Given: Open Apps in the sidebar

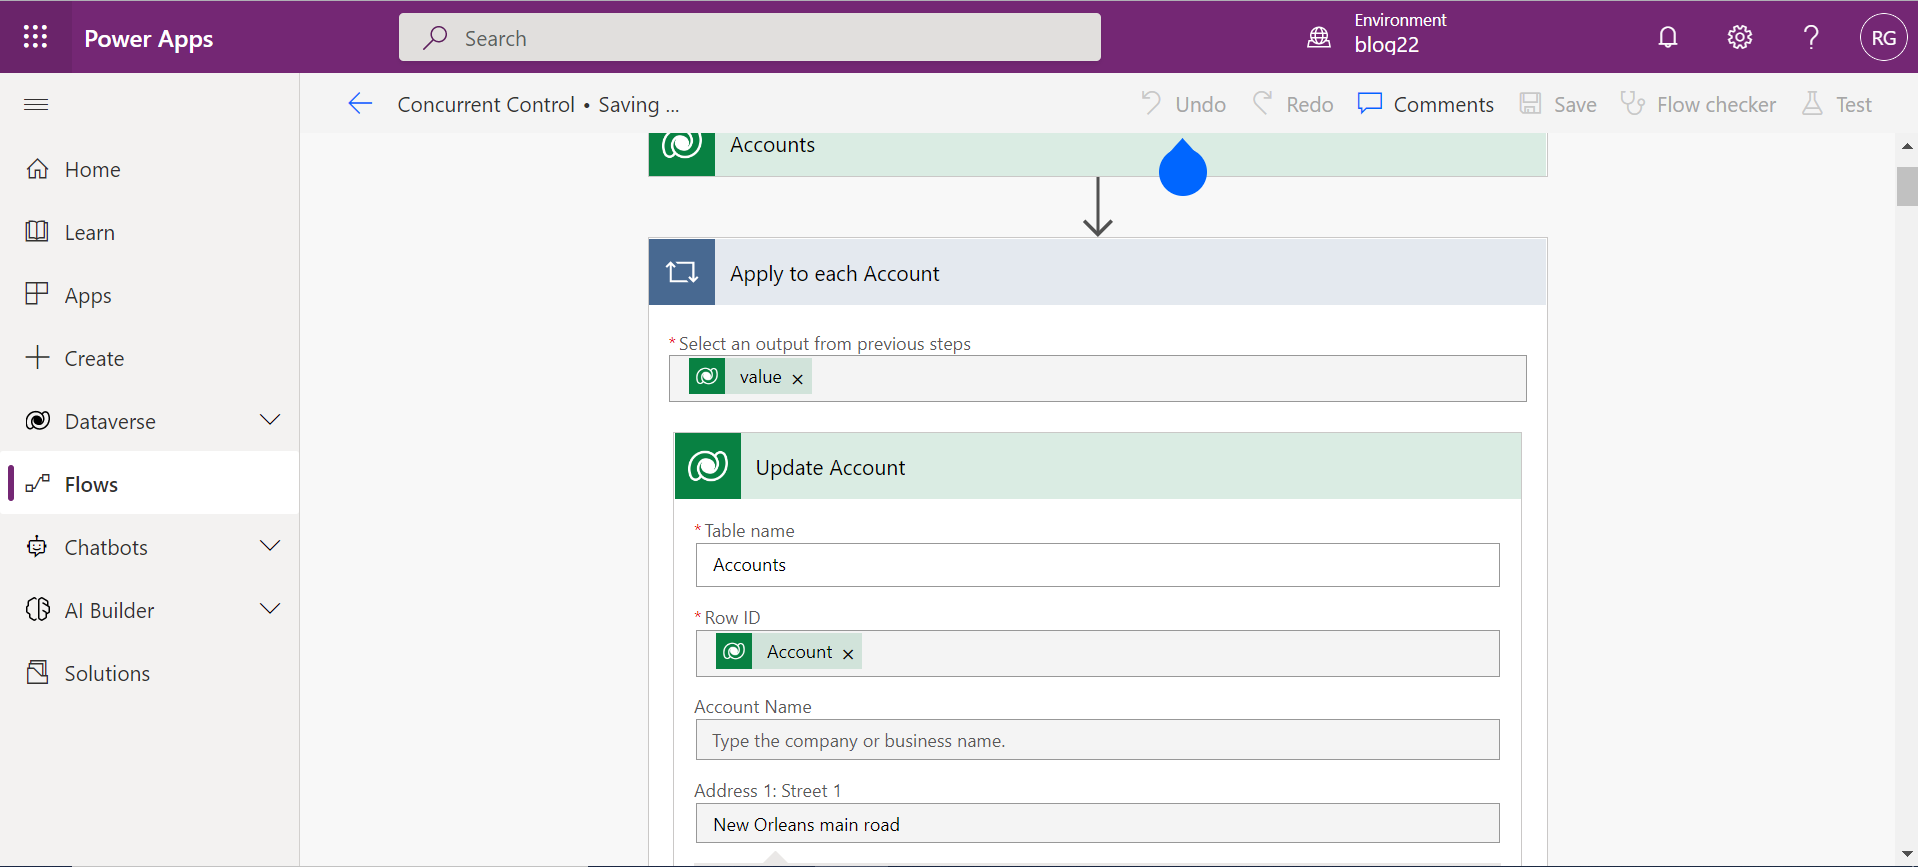Looking at the screenshot, I should (150, 295).
